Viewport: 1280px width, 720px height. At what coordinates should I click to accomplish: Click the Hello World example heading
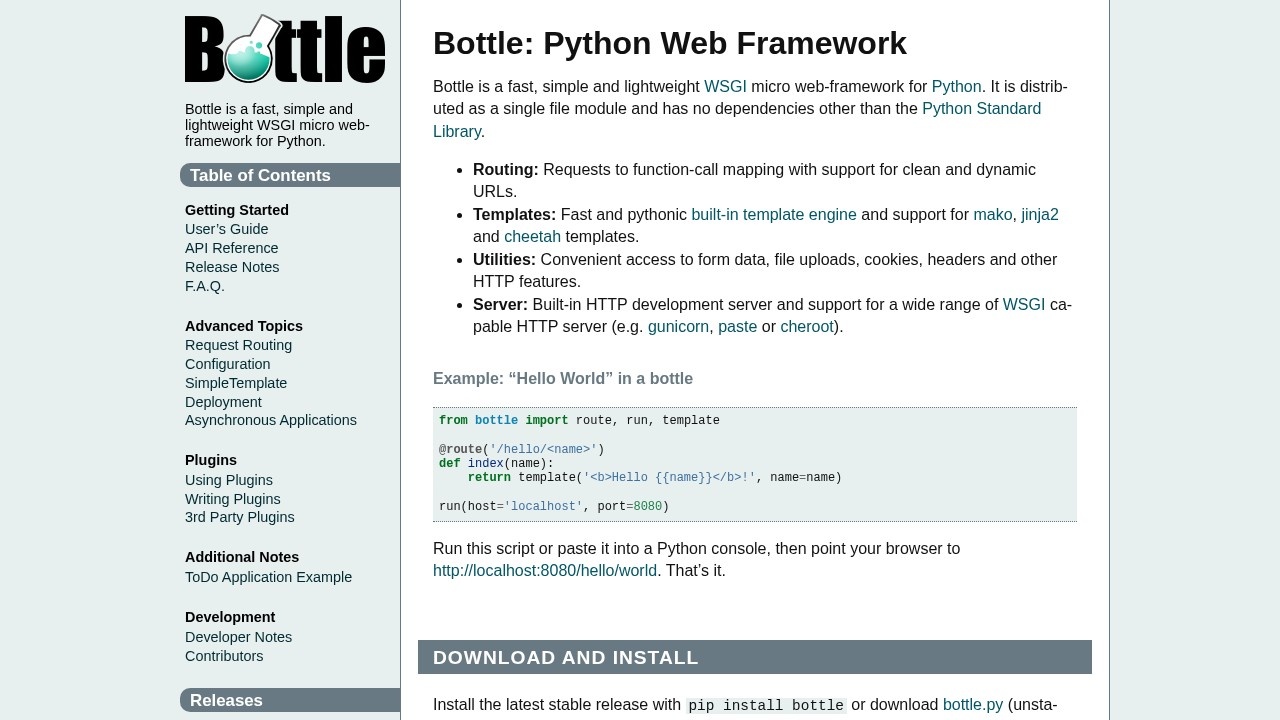pos(563,379)
